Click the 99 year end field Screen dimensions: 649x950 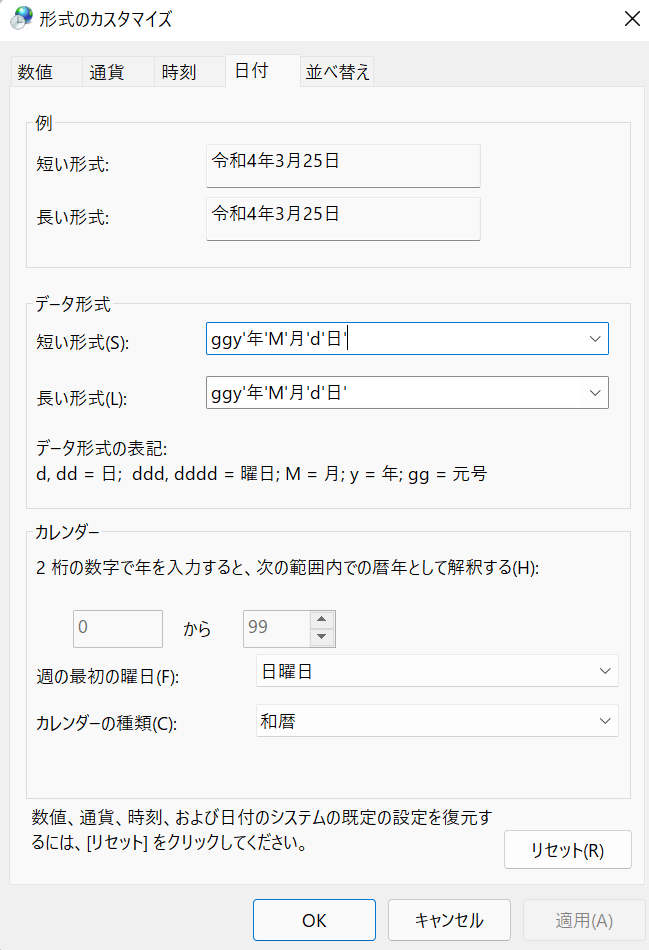pos(277,628)
